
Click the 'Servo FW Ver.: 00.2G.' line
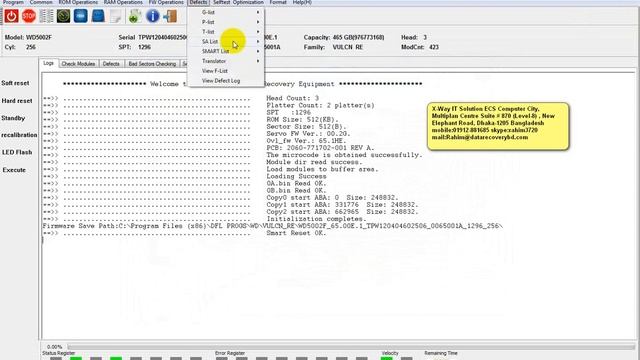tap(308, 134)
